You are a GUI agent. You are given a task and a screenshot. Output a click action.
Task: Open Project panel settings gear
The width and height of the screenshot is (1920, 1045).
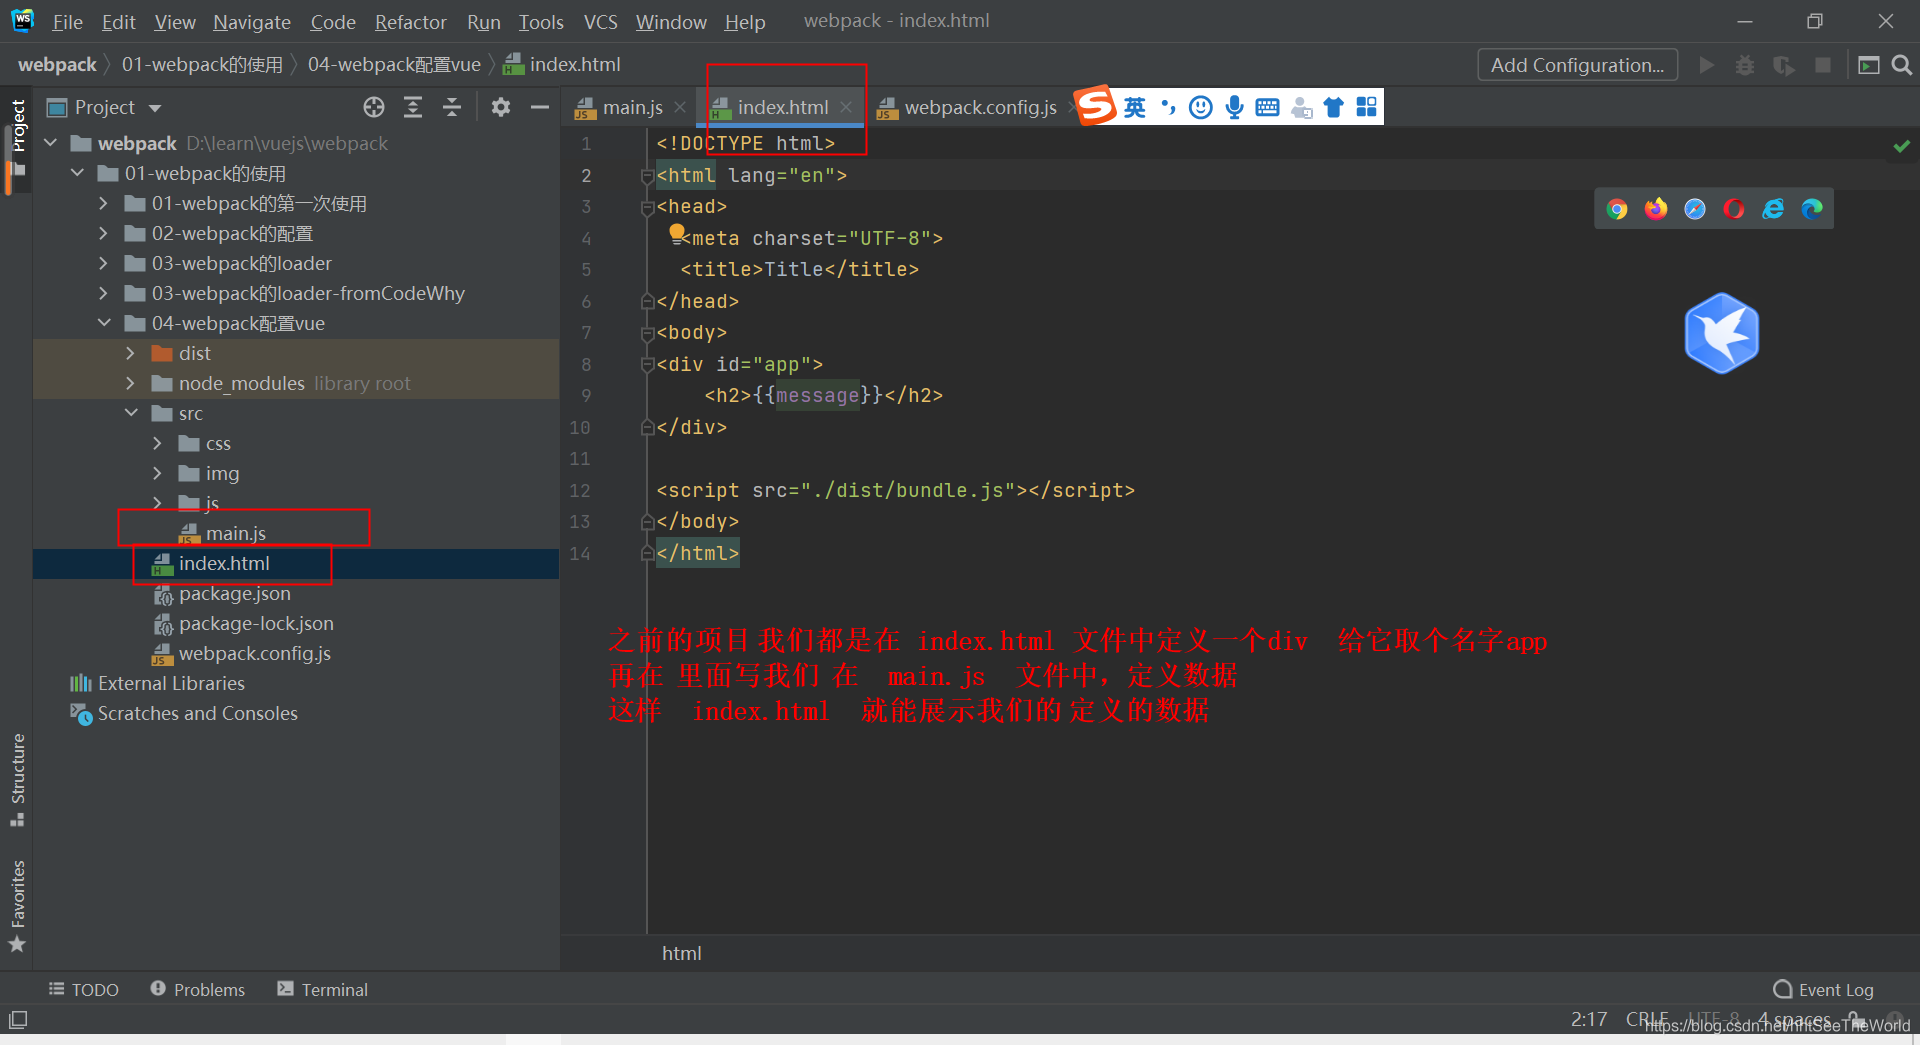coord(501,107)
